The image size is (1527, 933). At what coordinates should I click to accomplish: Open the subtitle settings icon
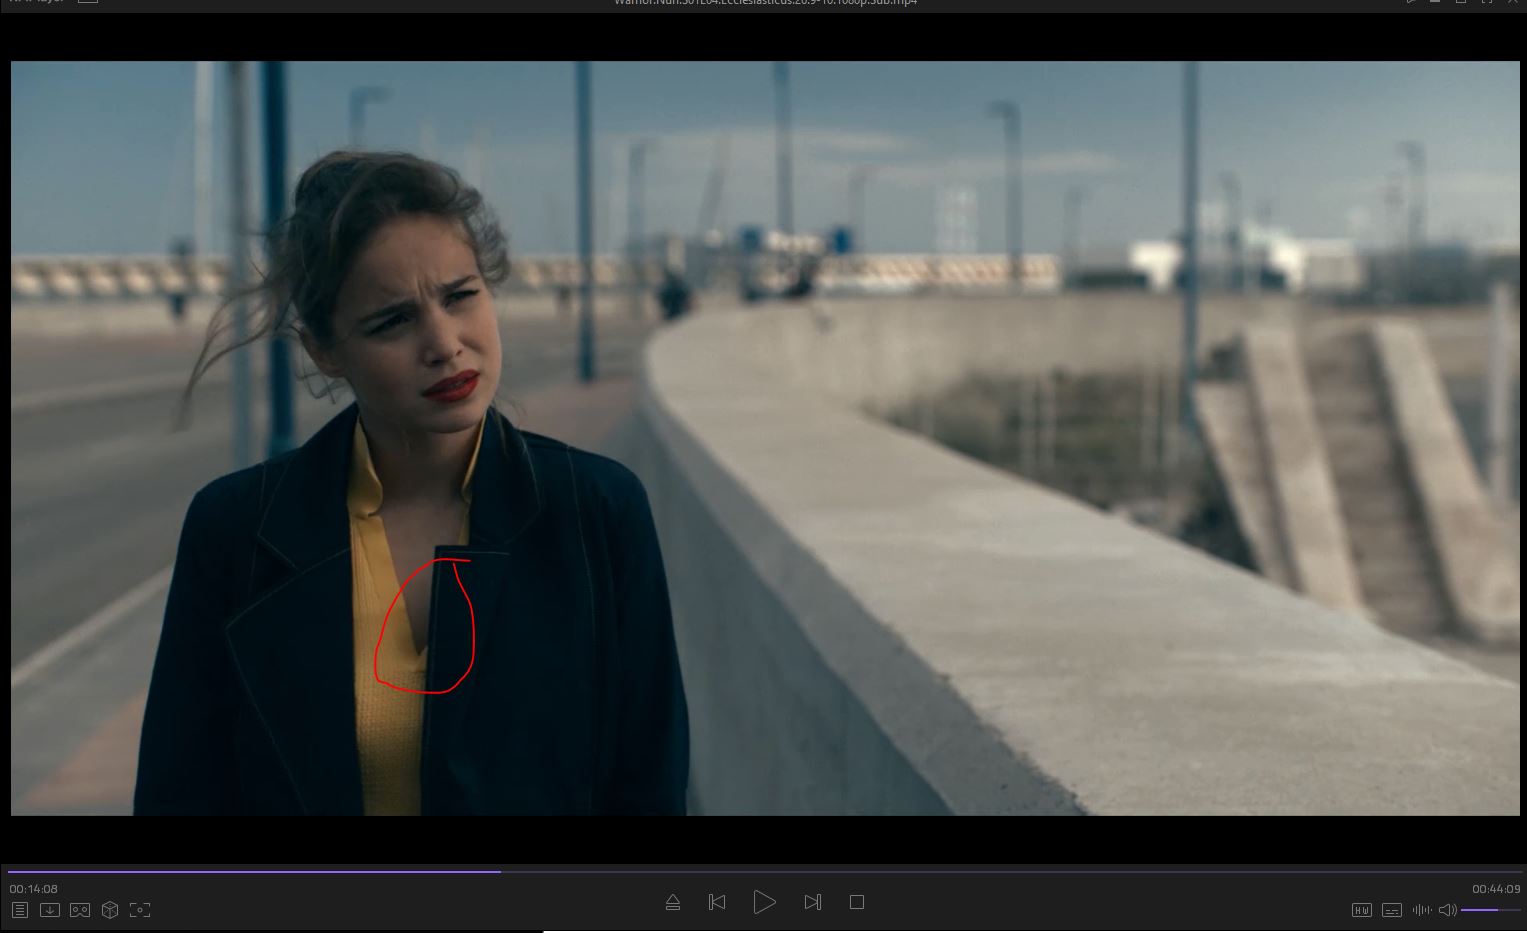click(1391, 910)
